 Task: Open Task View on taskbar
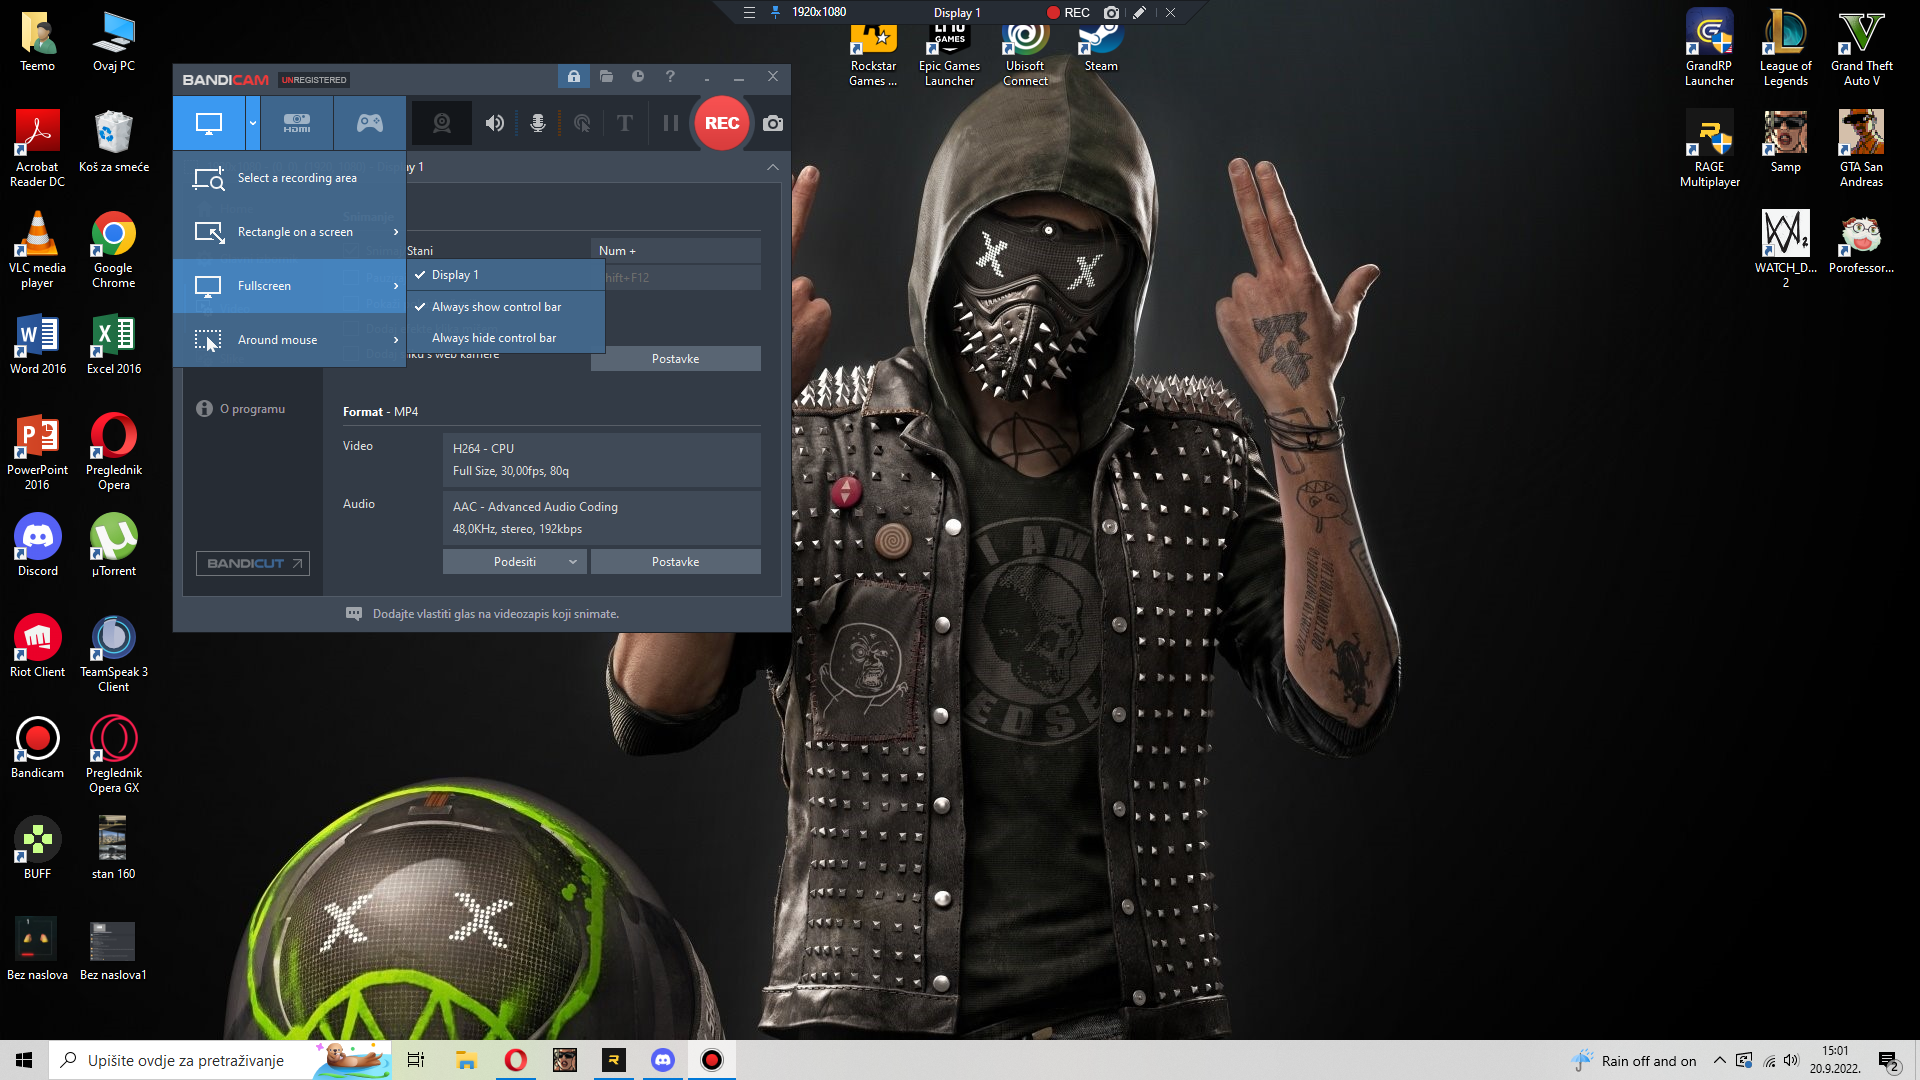click(x=416, y=1060)
